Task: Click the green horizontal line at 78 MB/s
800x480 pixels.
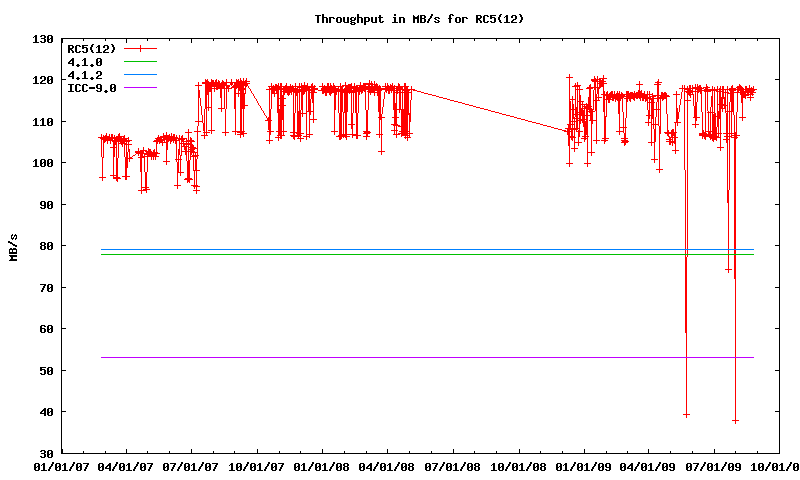Action: point(400,254)
